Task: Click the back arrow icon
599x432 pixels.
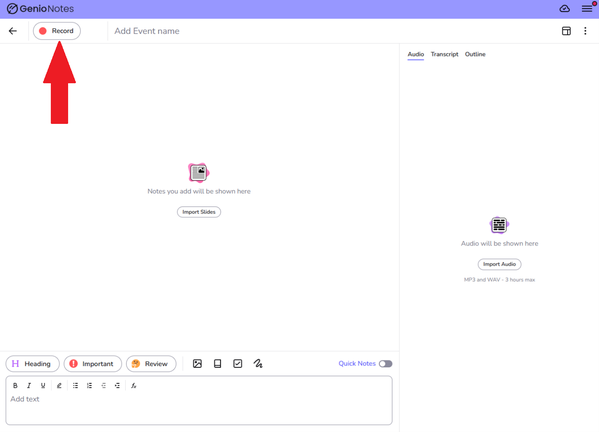Action: click(13, 31)
